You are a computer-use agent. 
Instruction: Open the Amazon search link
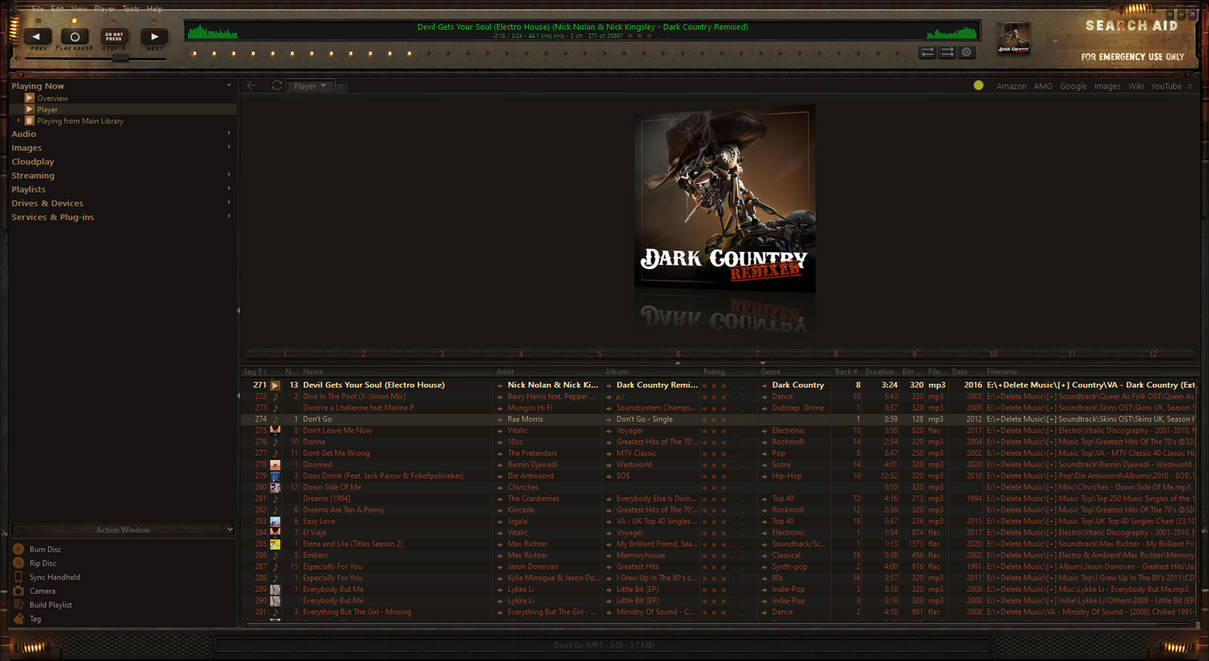coord(1012,85)
